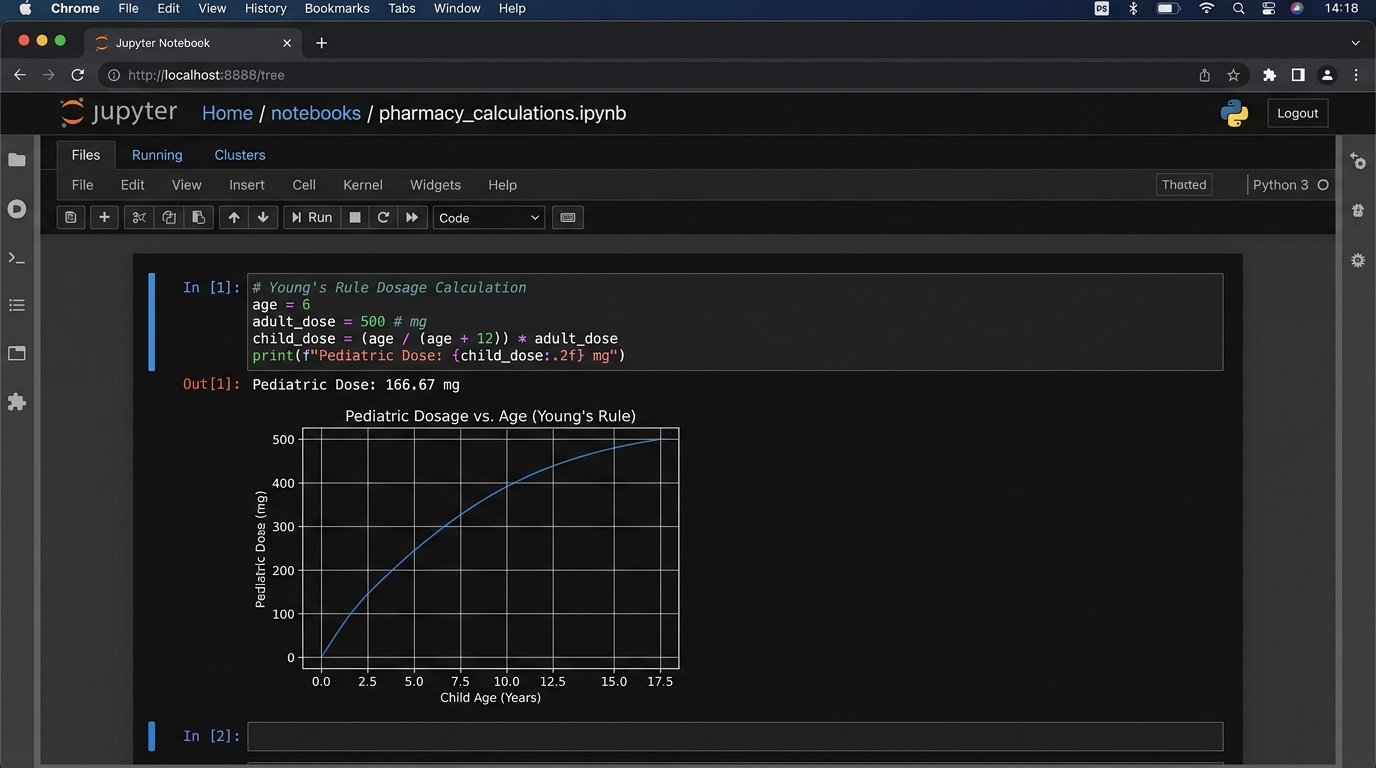This screenshot has width=1376, height=768.
Task: Click the In [1] cell prompt
Action: tap(211, 288)
